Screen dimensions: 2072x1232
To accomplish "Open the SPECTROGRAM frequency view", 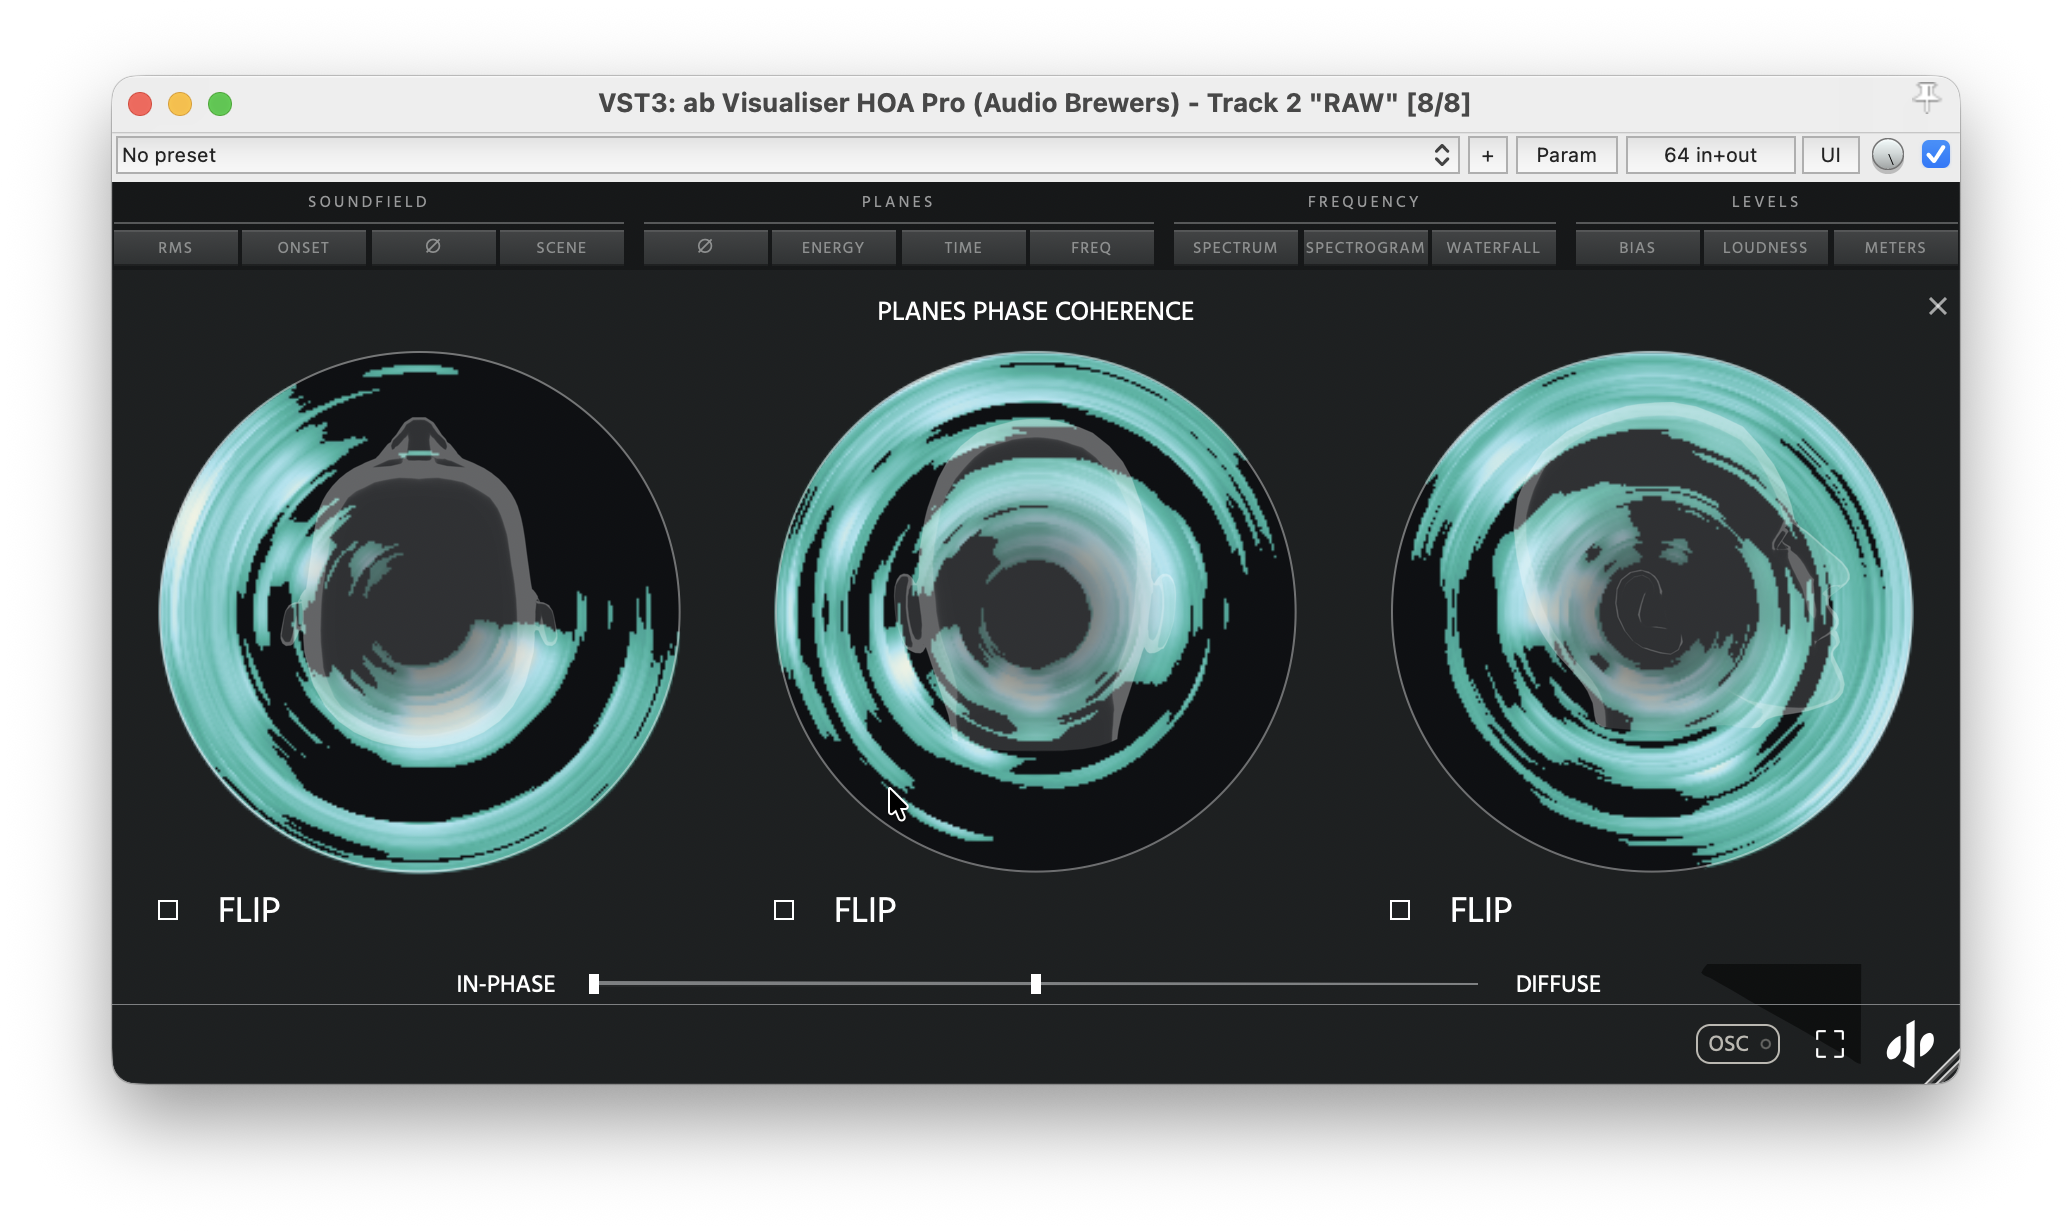I will coord(1365,247).
